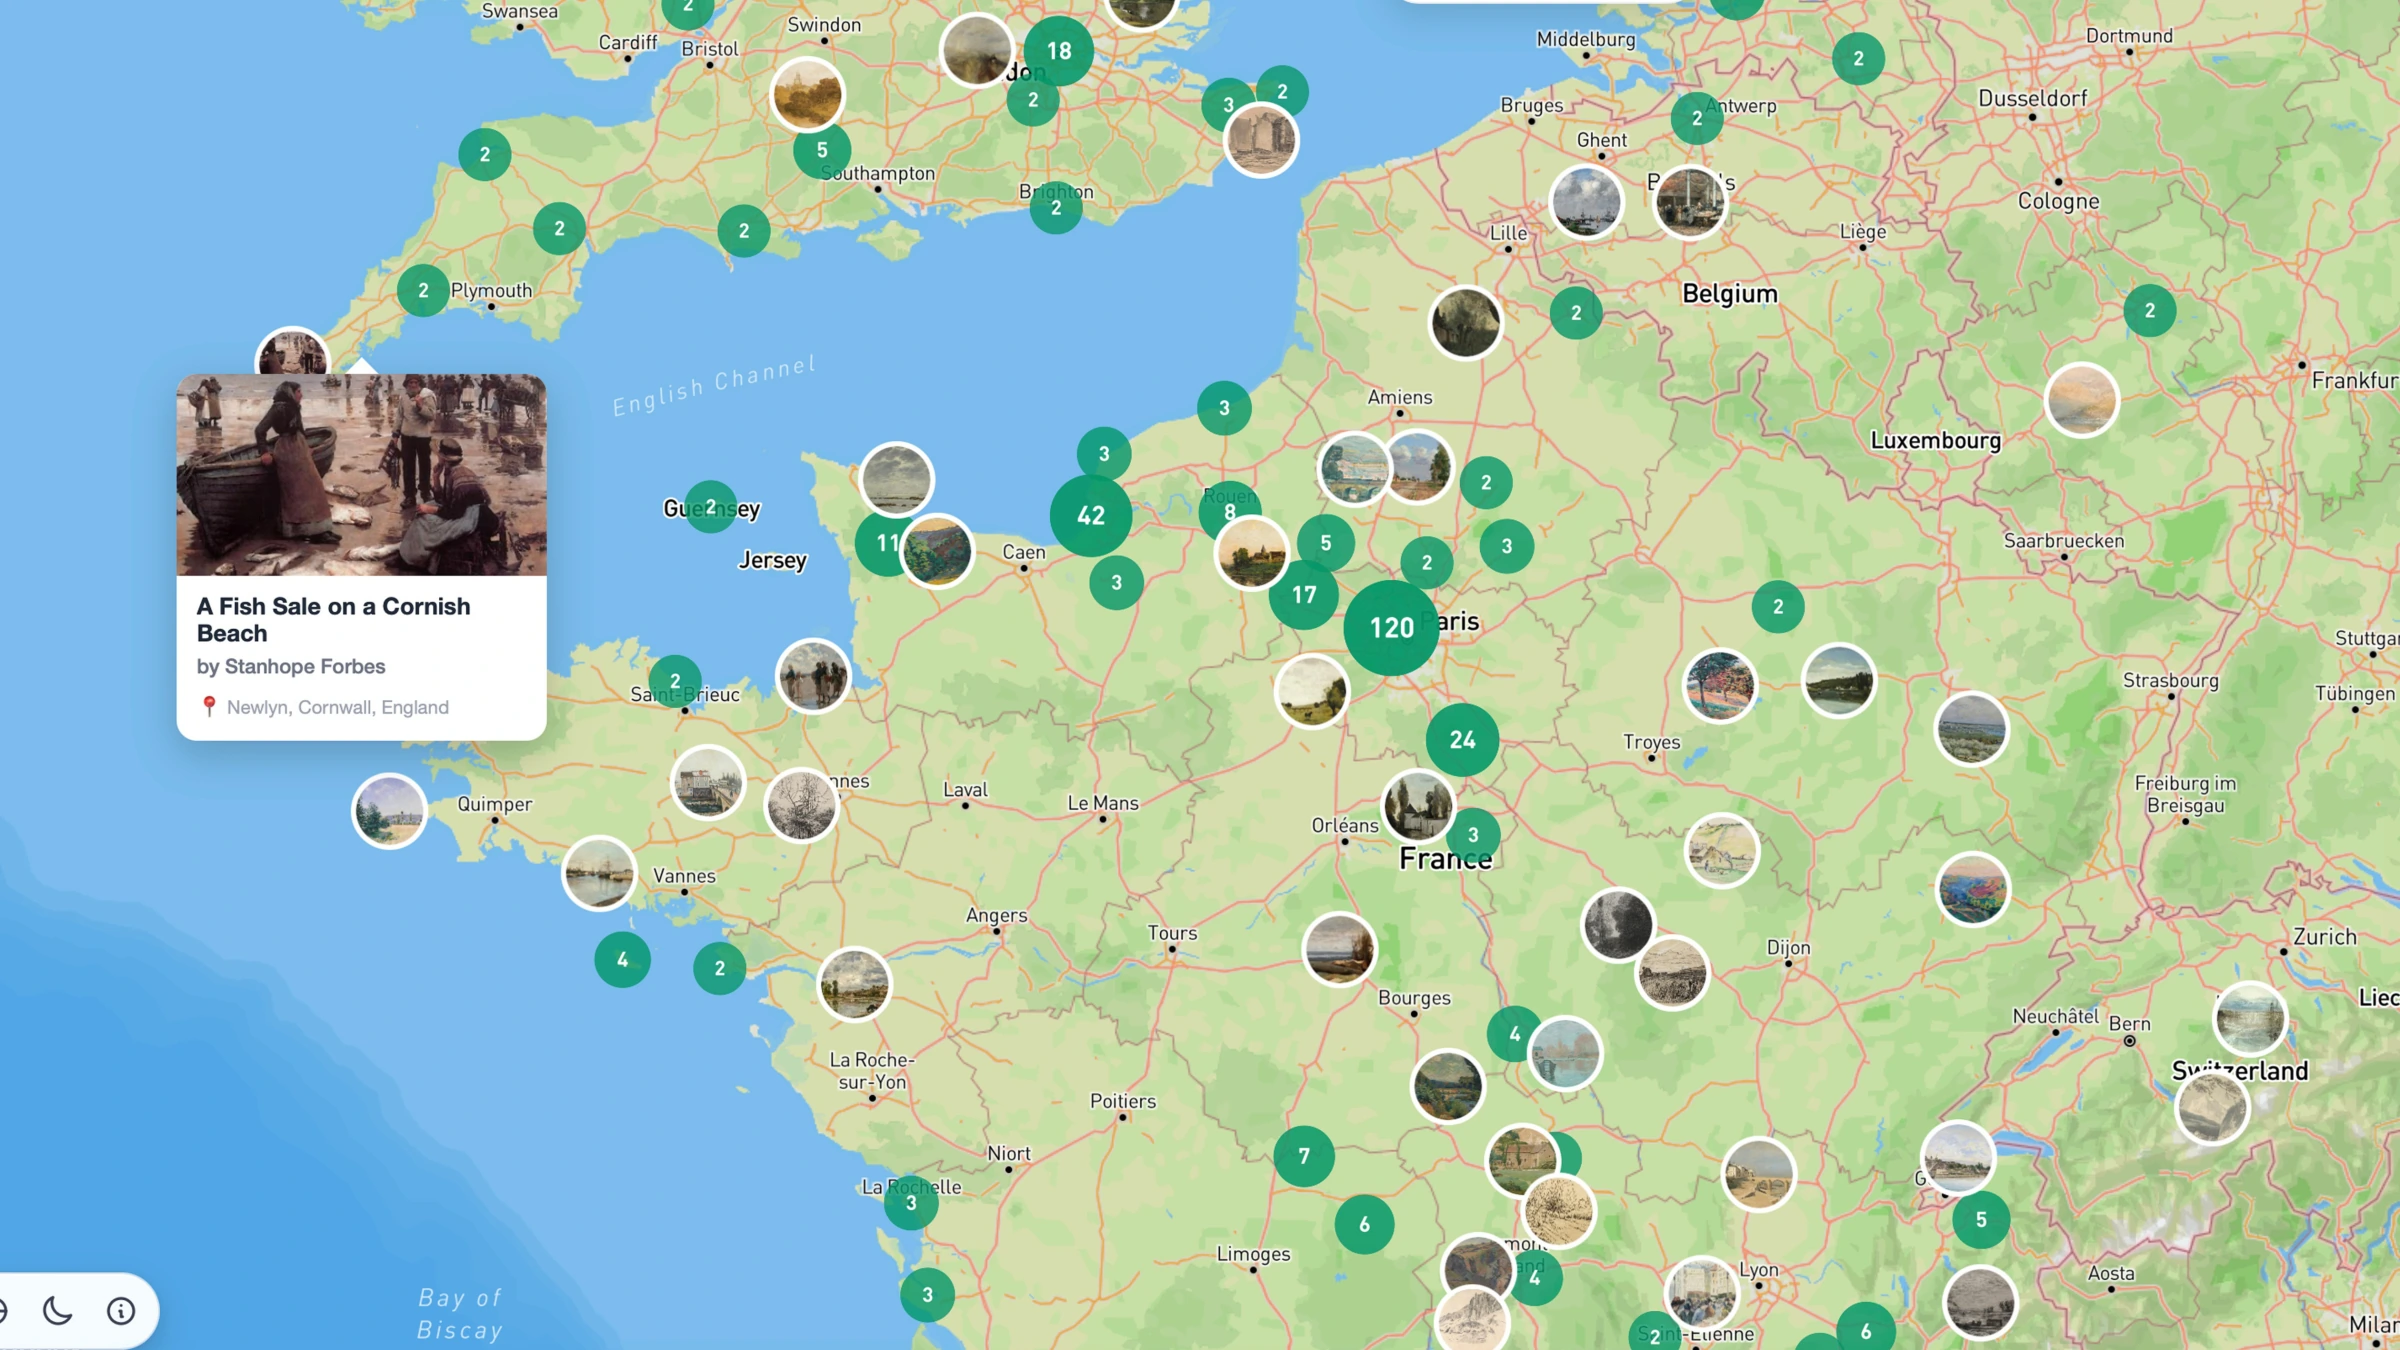The image size is (2400, 1350).
Task: Open the painting marker west of Aosta
Action: 1980,1302
